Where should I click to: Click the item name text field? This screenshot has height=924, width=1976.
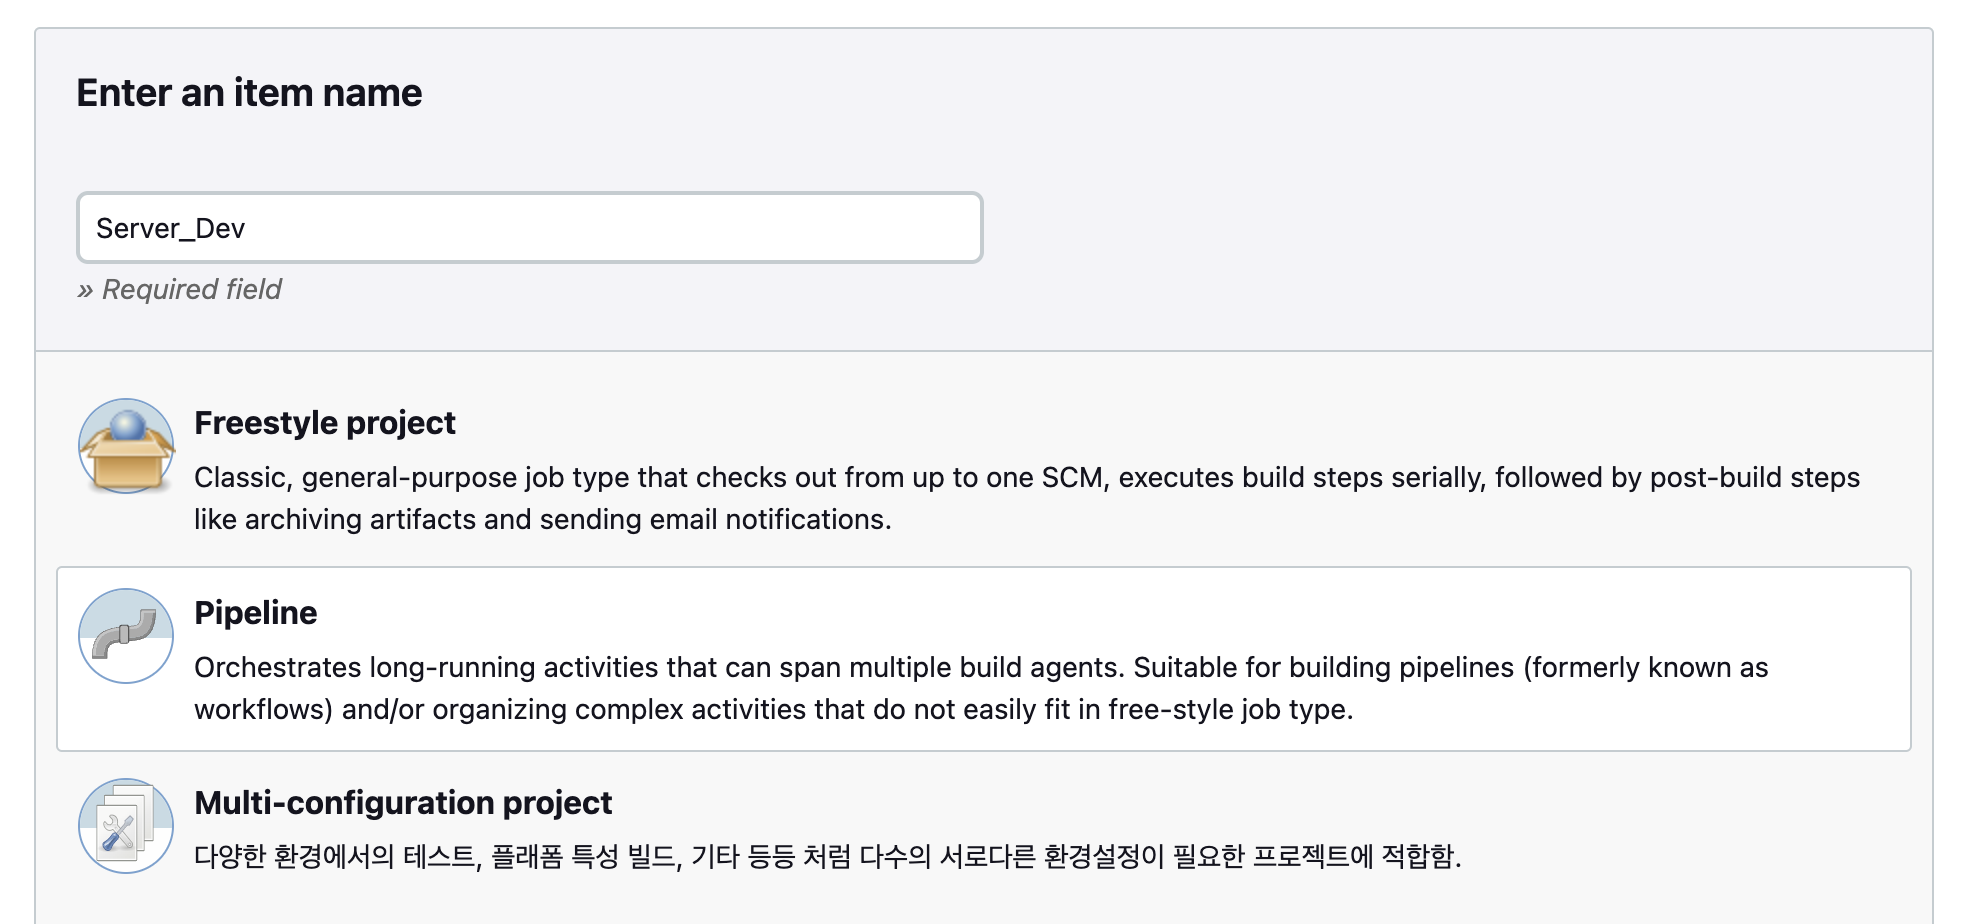pyautogui.click(x=530, y=228)
